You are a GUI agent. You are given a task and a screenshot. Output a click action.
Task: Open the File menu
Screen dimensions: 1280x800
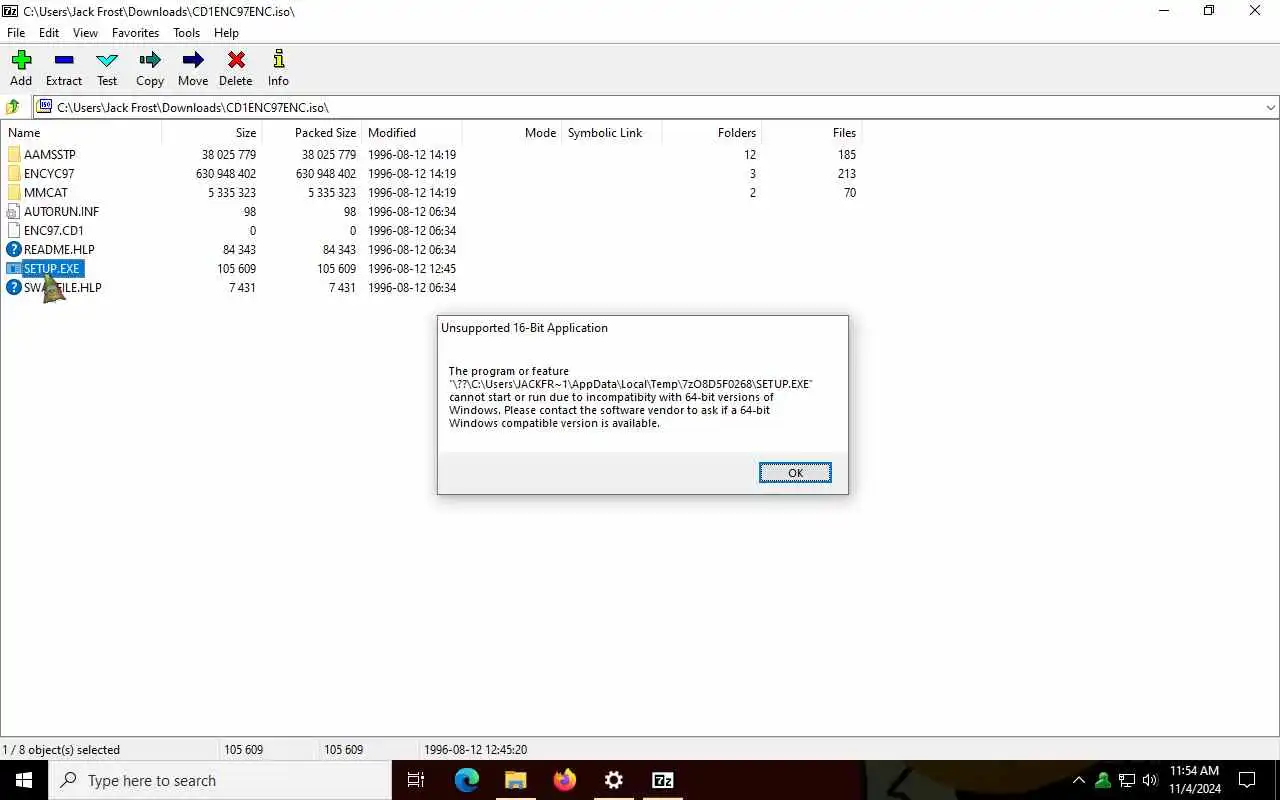point(16,33)
